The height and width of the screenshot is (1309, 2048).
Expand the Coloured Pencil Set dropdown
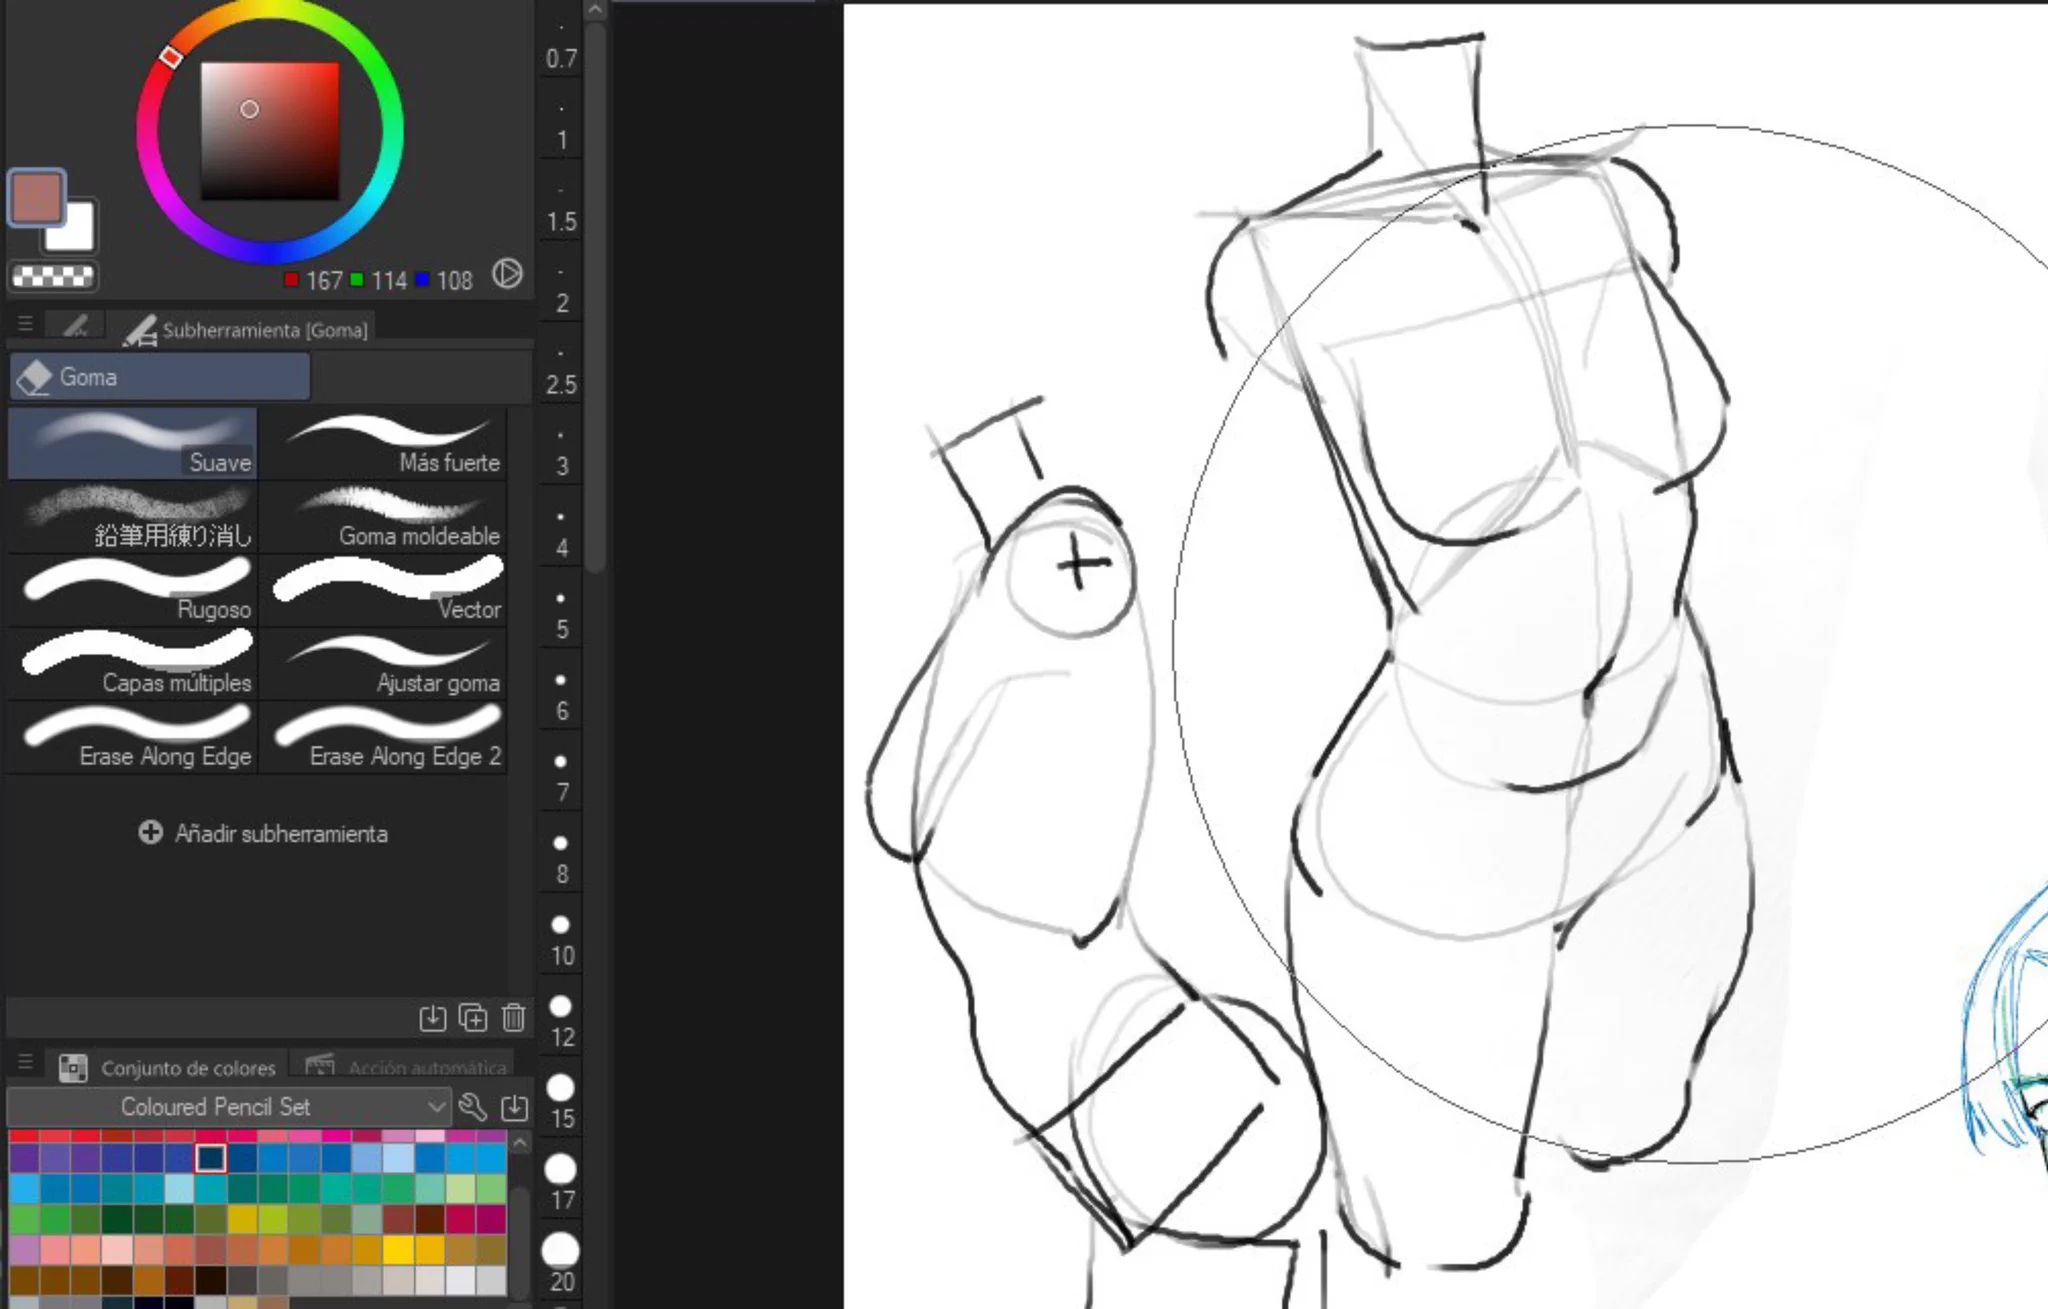tap(228, 1107)
